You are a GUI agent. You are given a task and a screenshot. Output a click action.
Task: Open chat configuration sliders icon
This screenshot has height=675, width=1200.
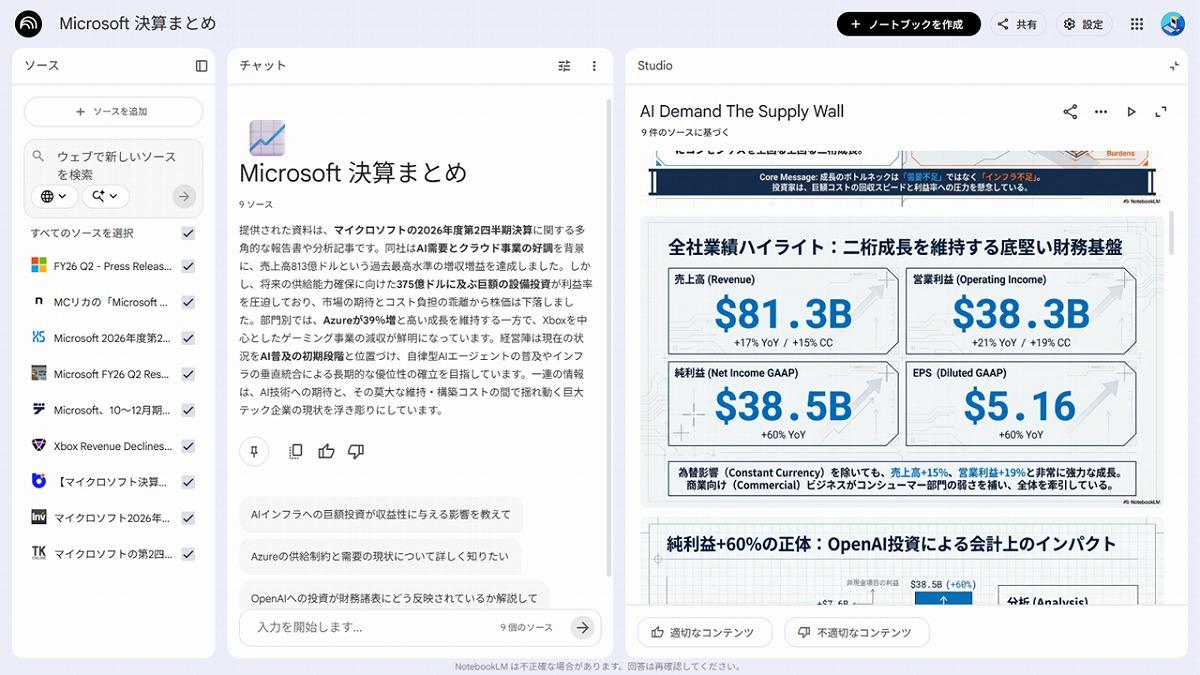(564, 66)
